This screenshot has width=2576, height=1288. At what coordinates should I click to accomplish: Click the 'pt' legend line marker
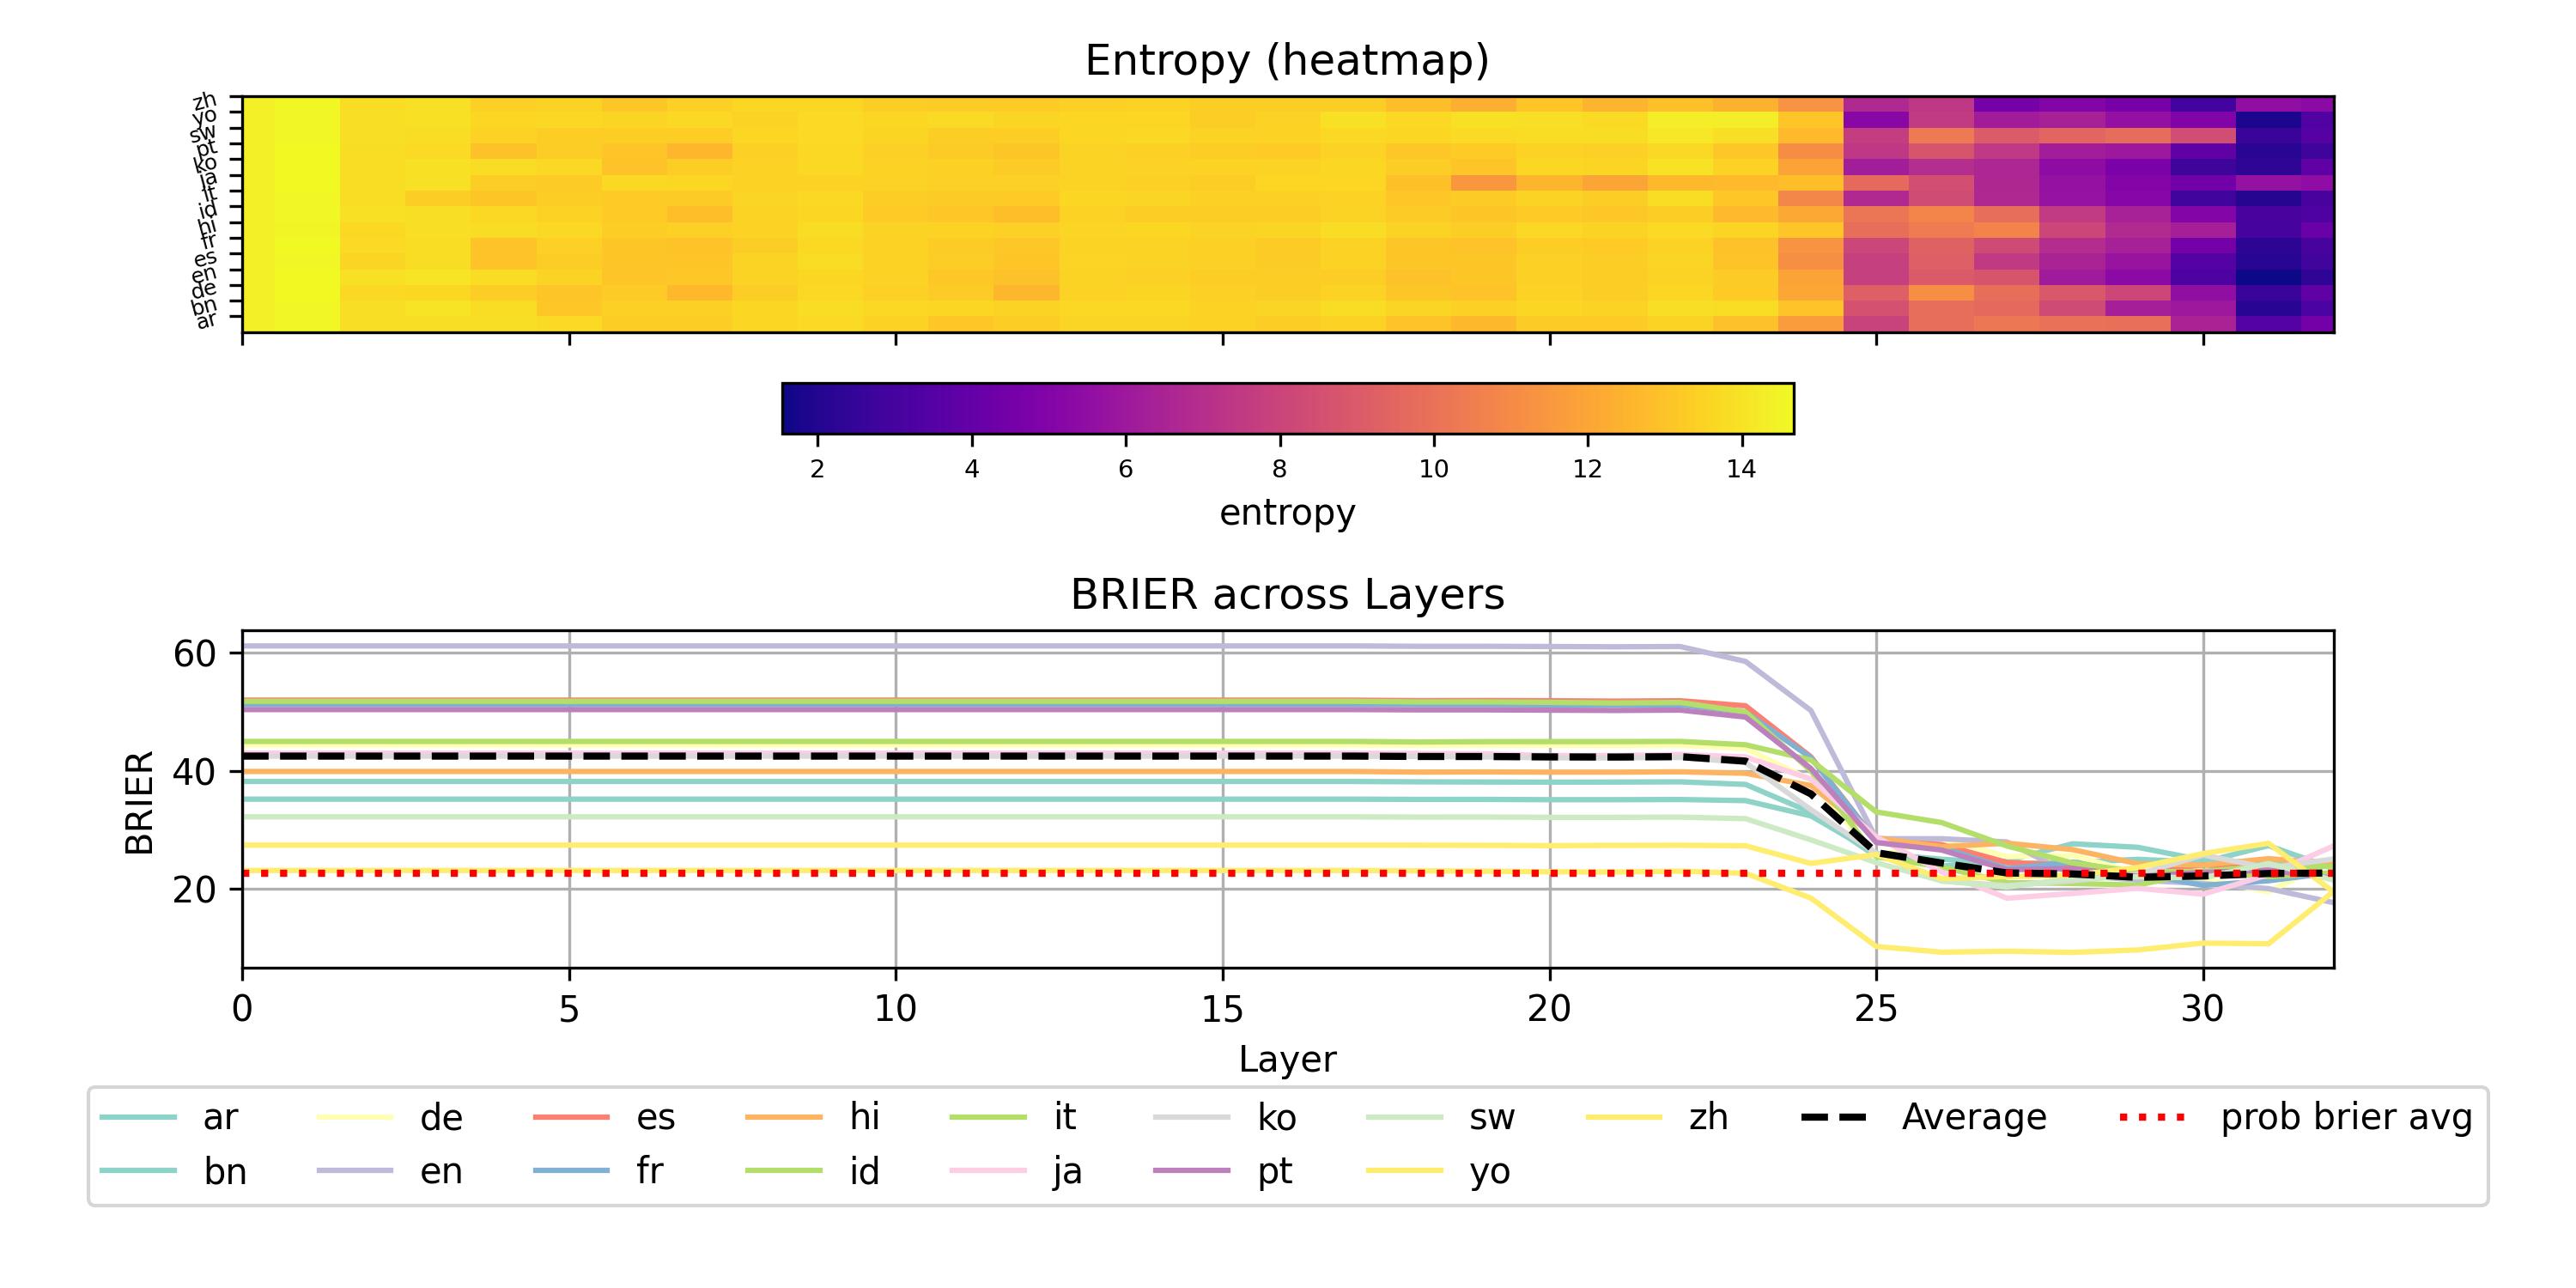tap(1191, 1170)
